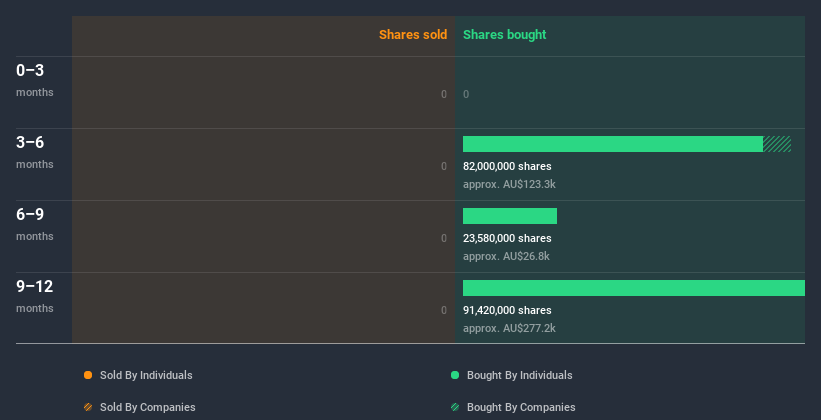Click the green Bought By Individuals dot
Viewport: 821px width, 420px height.
click(x=455, y=375)
